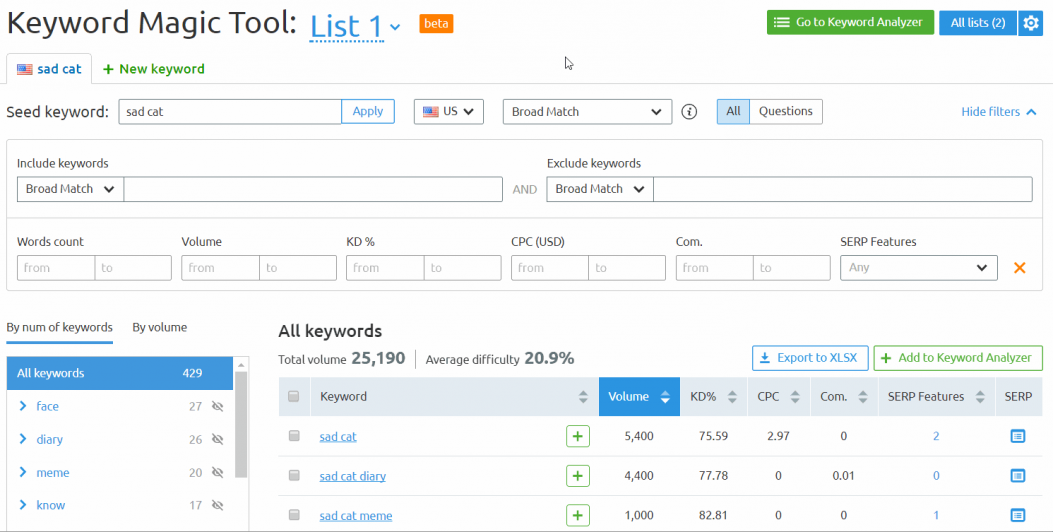
Task: Add 'sad cat' with green plus icon
Action: 578,437
